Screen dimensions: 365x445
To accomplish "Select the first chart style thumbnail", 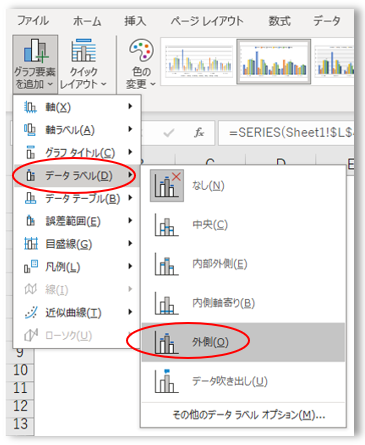I will [x=199, y=61].
